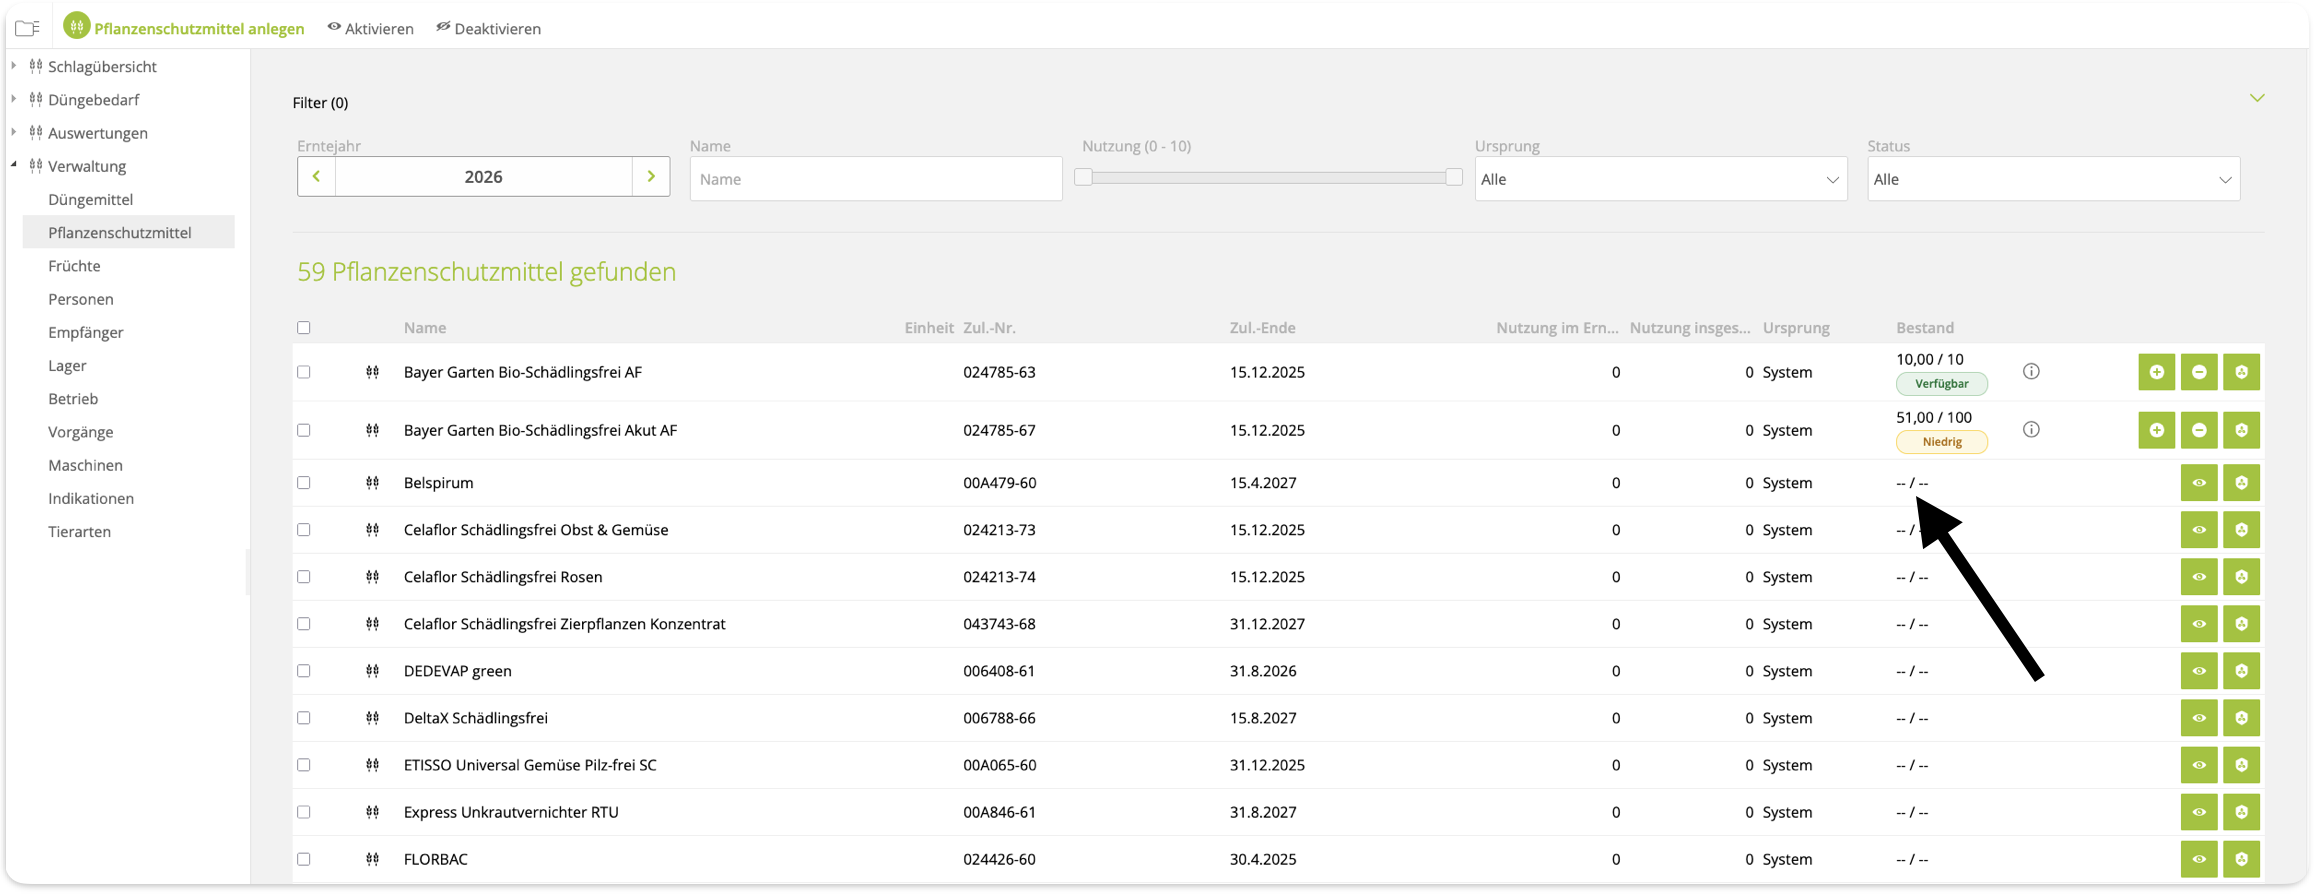Screen dimensions: 2316x894
Task: Select checkbox for DeltaX Schädlingsfrei
Action: [304, 718]
